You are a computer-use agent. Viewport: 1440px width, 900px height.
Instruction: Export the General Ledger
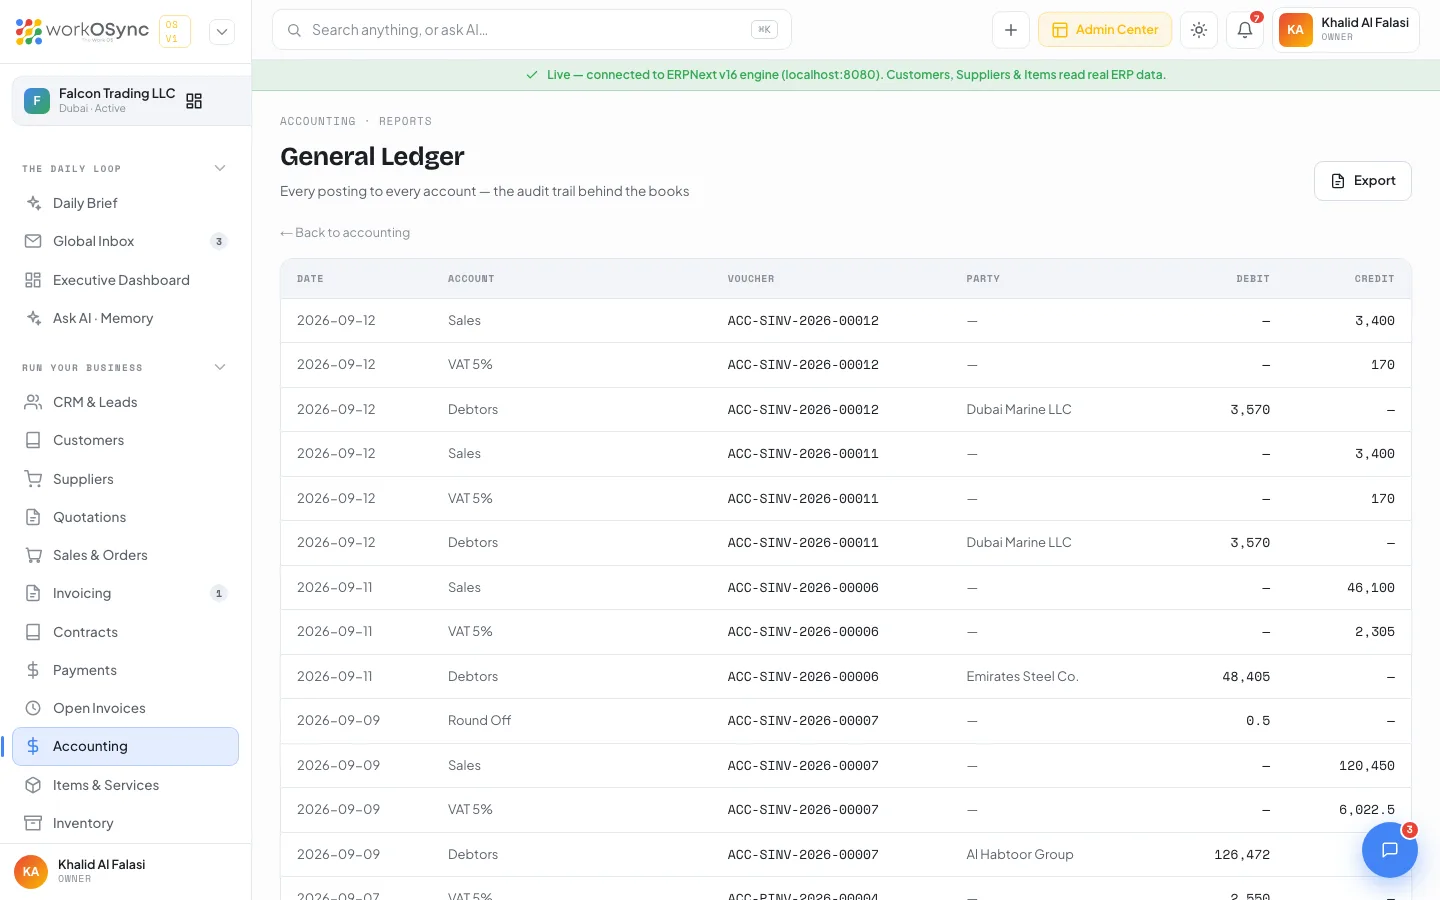pos(1362,181)
